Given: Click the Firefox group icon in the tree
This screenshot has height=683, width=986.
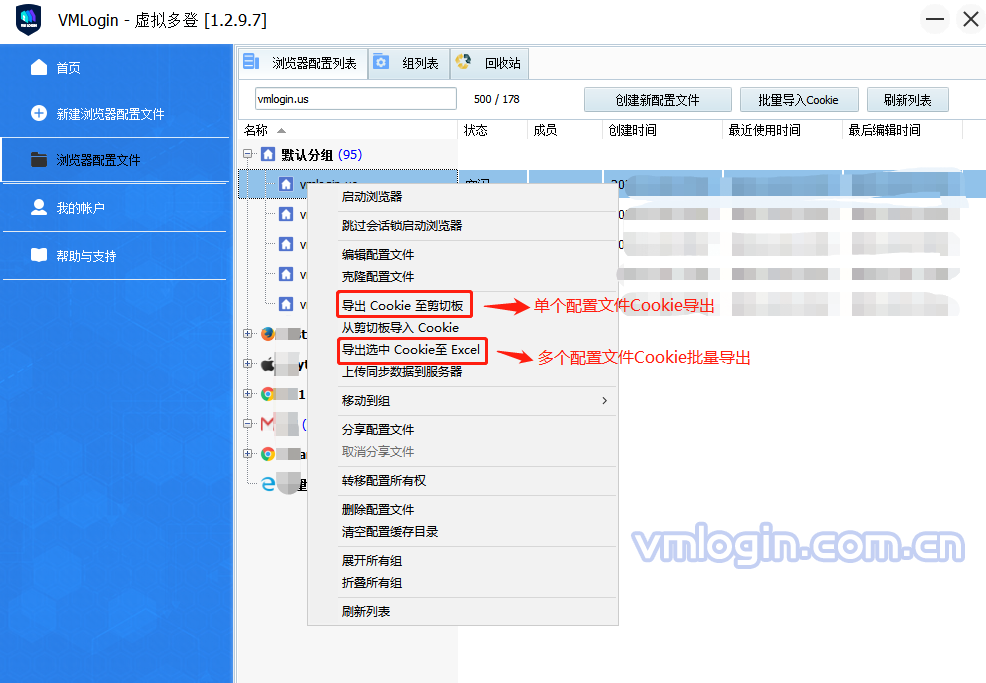Looking at the screenshot, I should point(268,334).
